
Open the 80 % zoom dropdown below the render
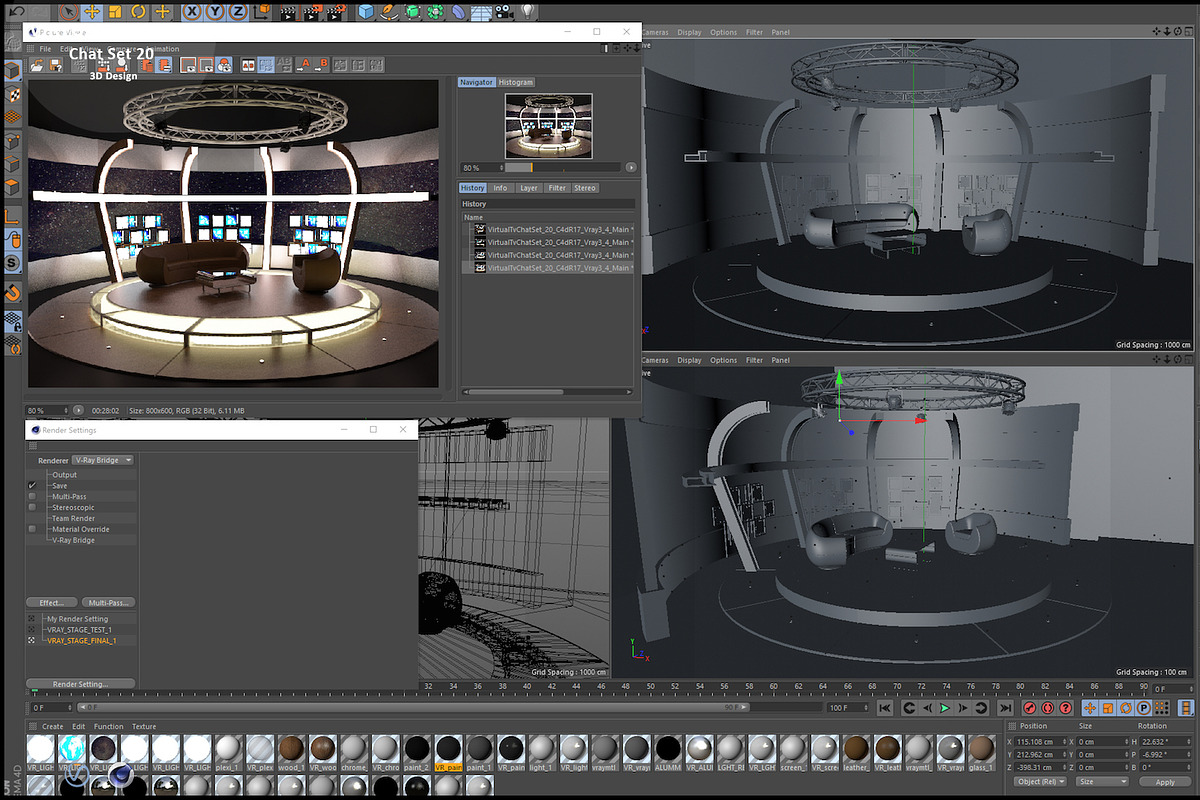click(48, 410)
